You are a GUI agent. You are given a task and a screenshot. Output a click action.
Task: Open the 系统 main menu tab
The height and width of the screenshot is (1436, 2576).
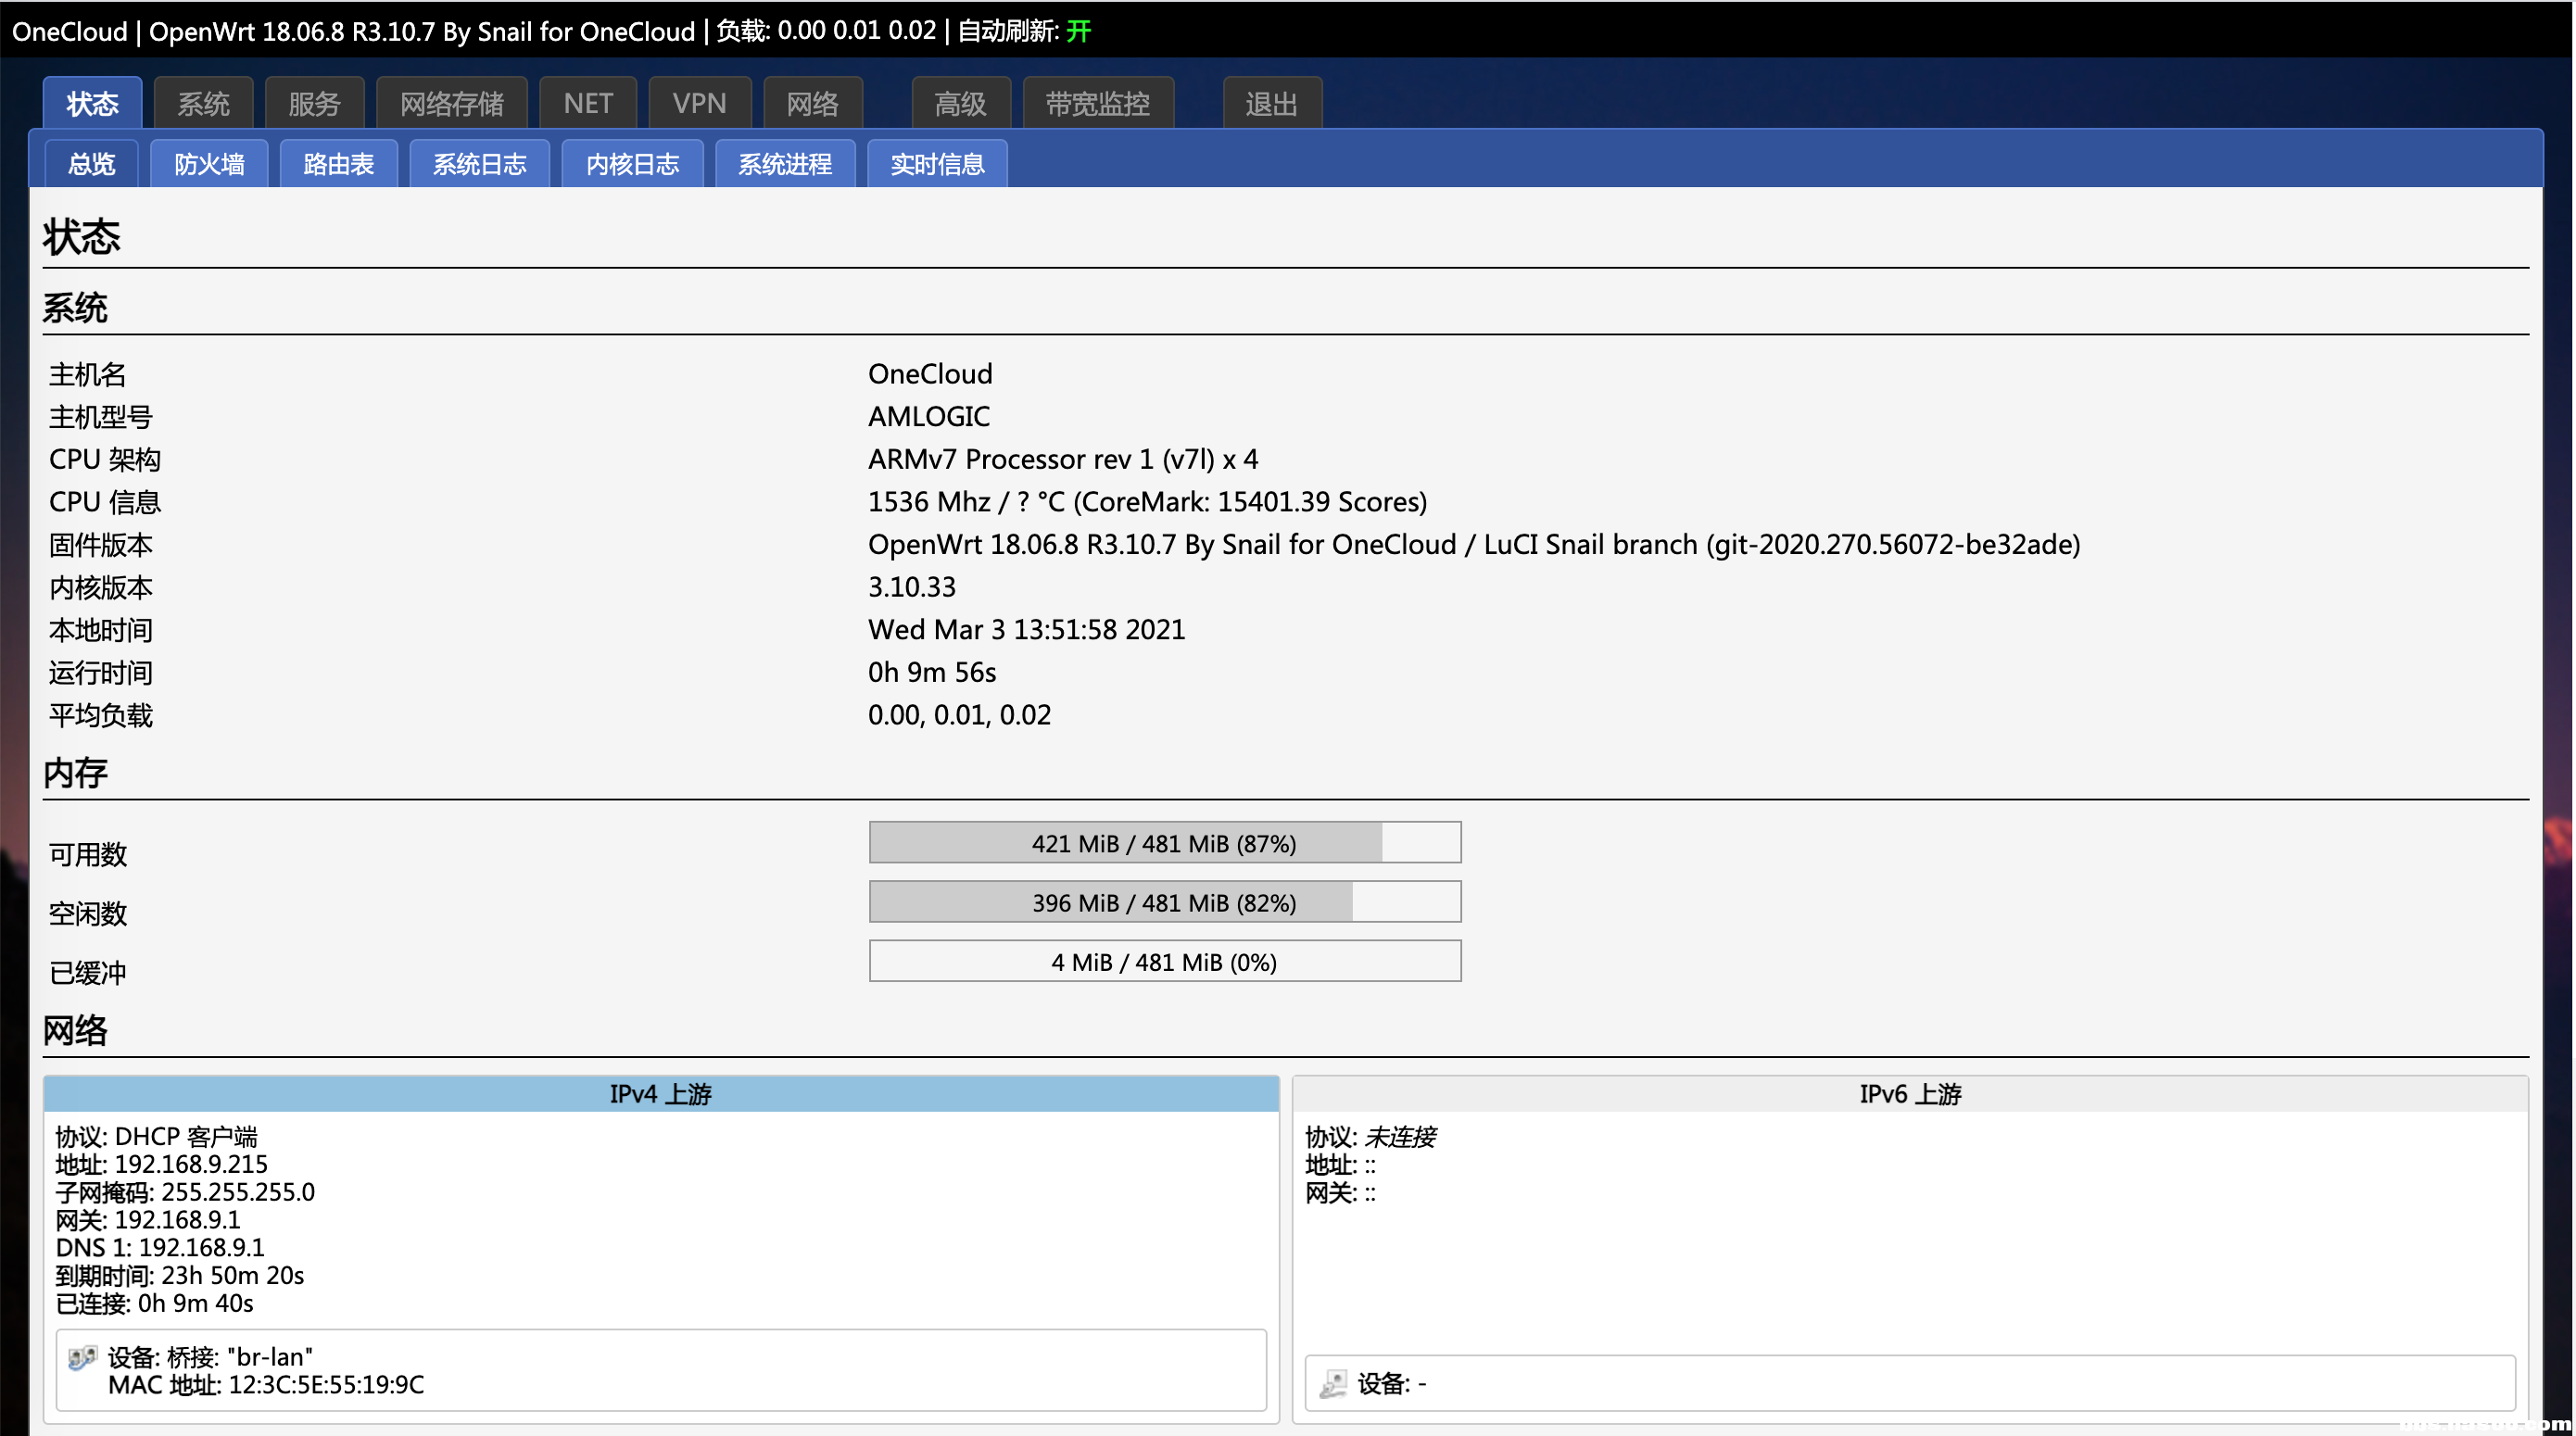pos(203,104)
